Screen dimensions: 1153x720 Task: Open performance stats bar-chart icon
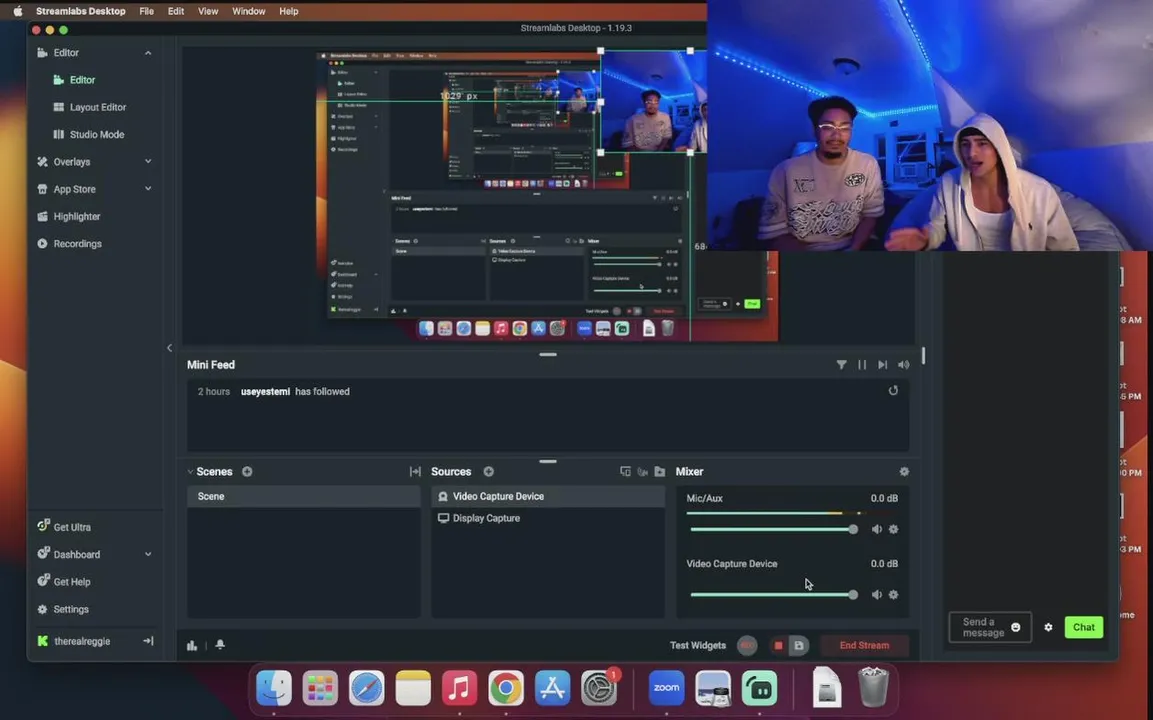(x=192, y=645)
